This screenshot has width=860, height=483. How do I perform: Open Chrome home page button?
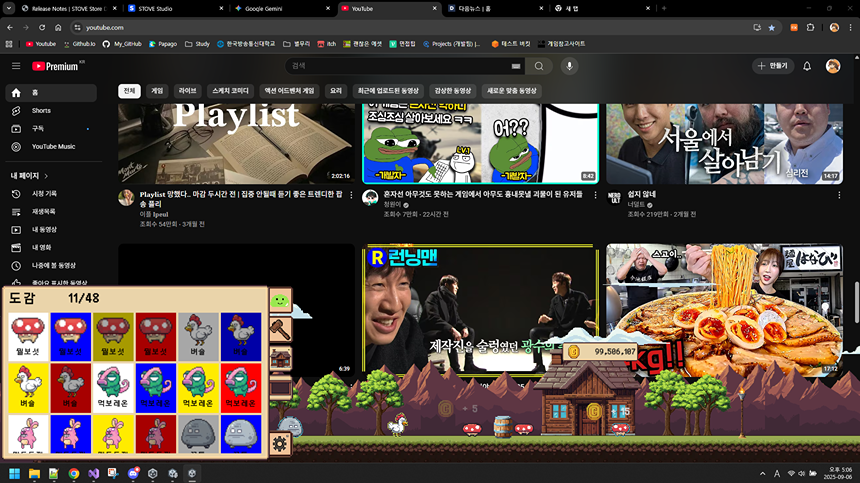tap(58, 27)
